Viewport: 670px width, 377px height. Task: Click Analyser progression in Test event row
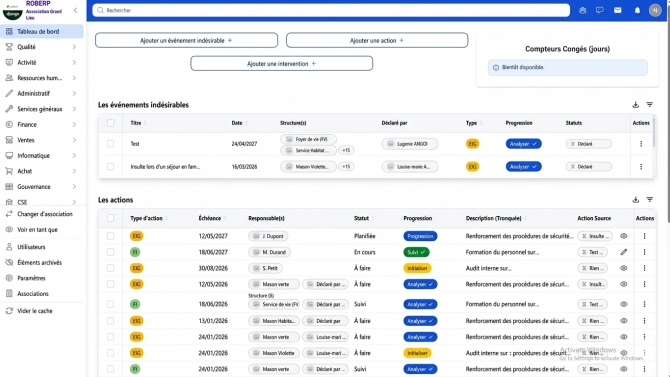pos(523,144)
